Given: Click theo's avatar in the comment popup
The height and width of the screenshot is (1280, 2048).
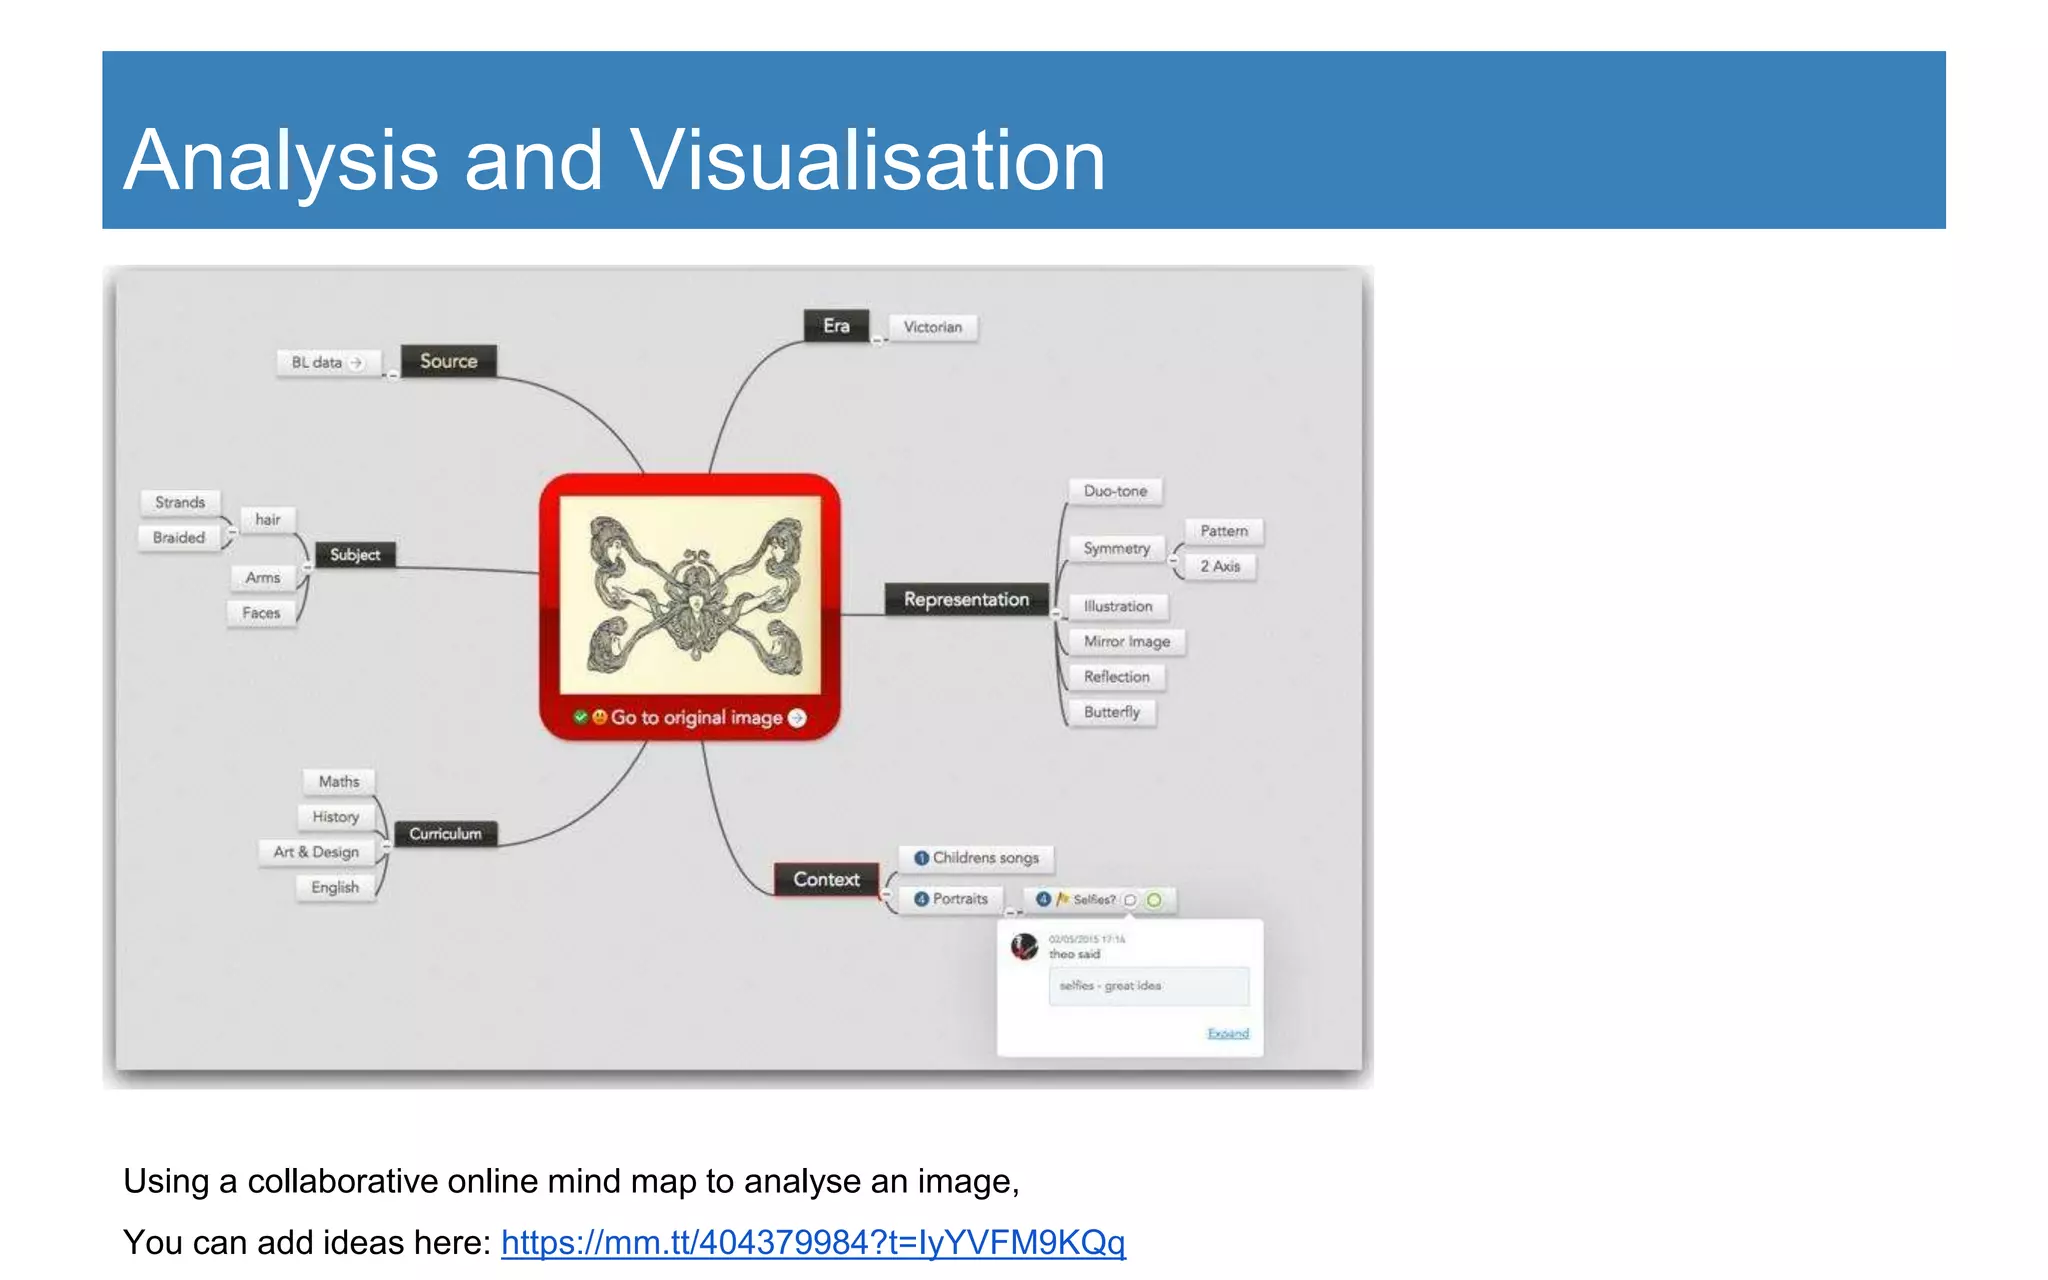Looking at the screenshot, I should (x=1024, y=946).
